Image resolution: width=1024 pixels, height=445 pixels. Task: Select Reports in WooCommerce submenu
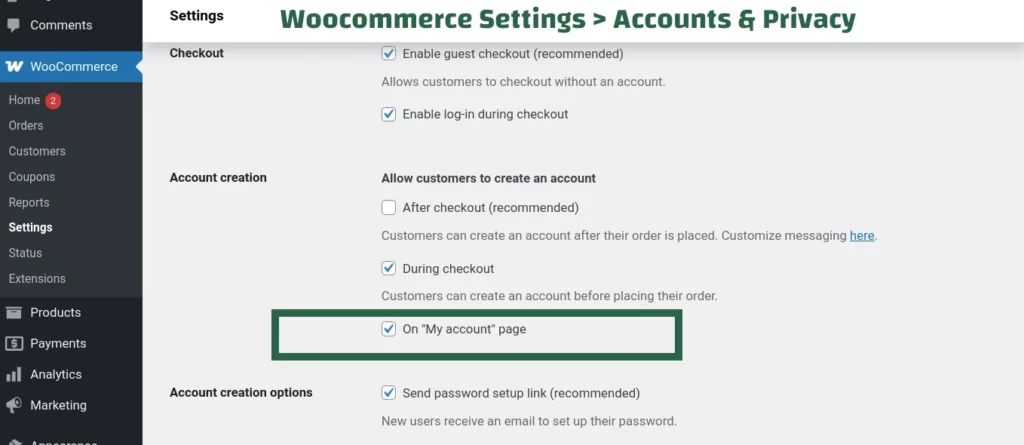tap(29, 202)
